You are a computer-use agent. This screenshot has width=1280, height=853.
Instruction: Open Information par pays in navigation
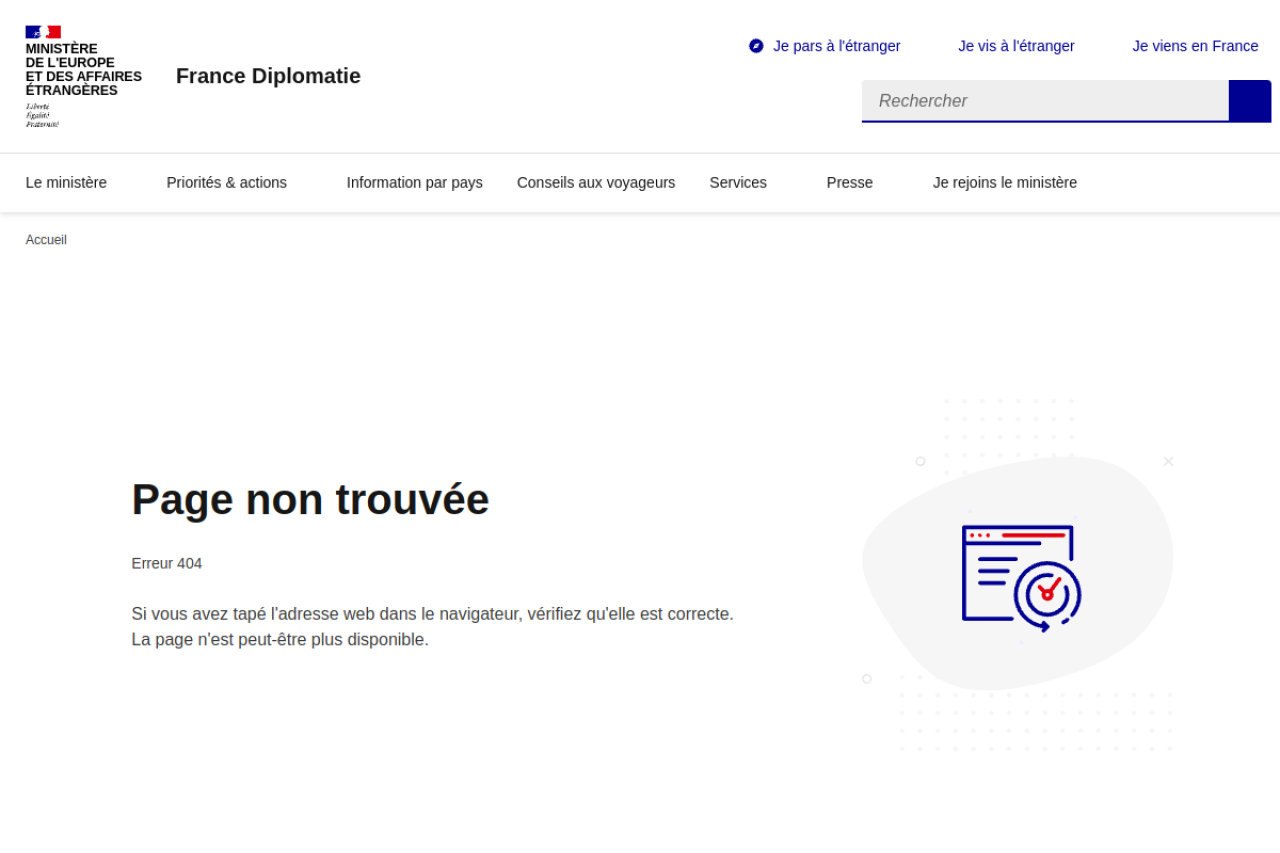click(x=414, y=182)
